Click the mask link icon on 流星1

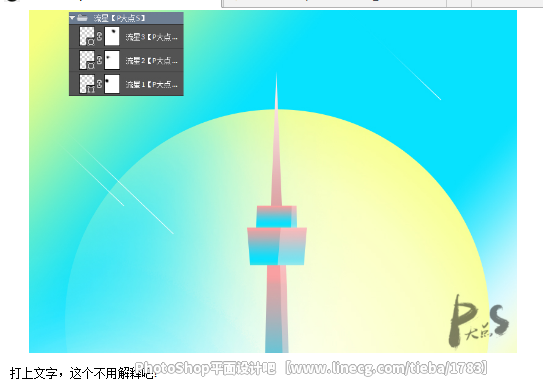99,84
